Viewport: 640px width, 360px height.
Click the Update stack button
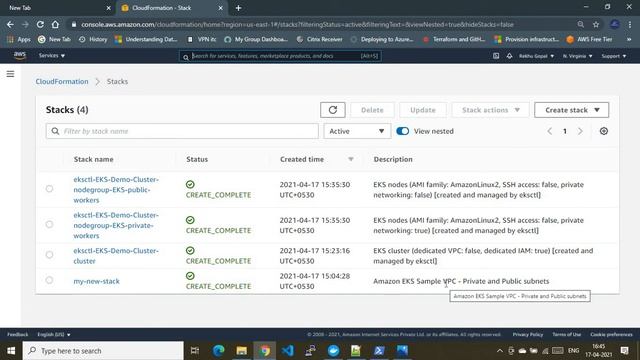423,110
